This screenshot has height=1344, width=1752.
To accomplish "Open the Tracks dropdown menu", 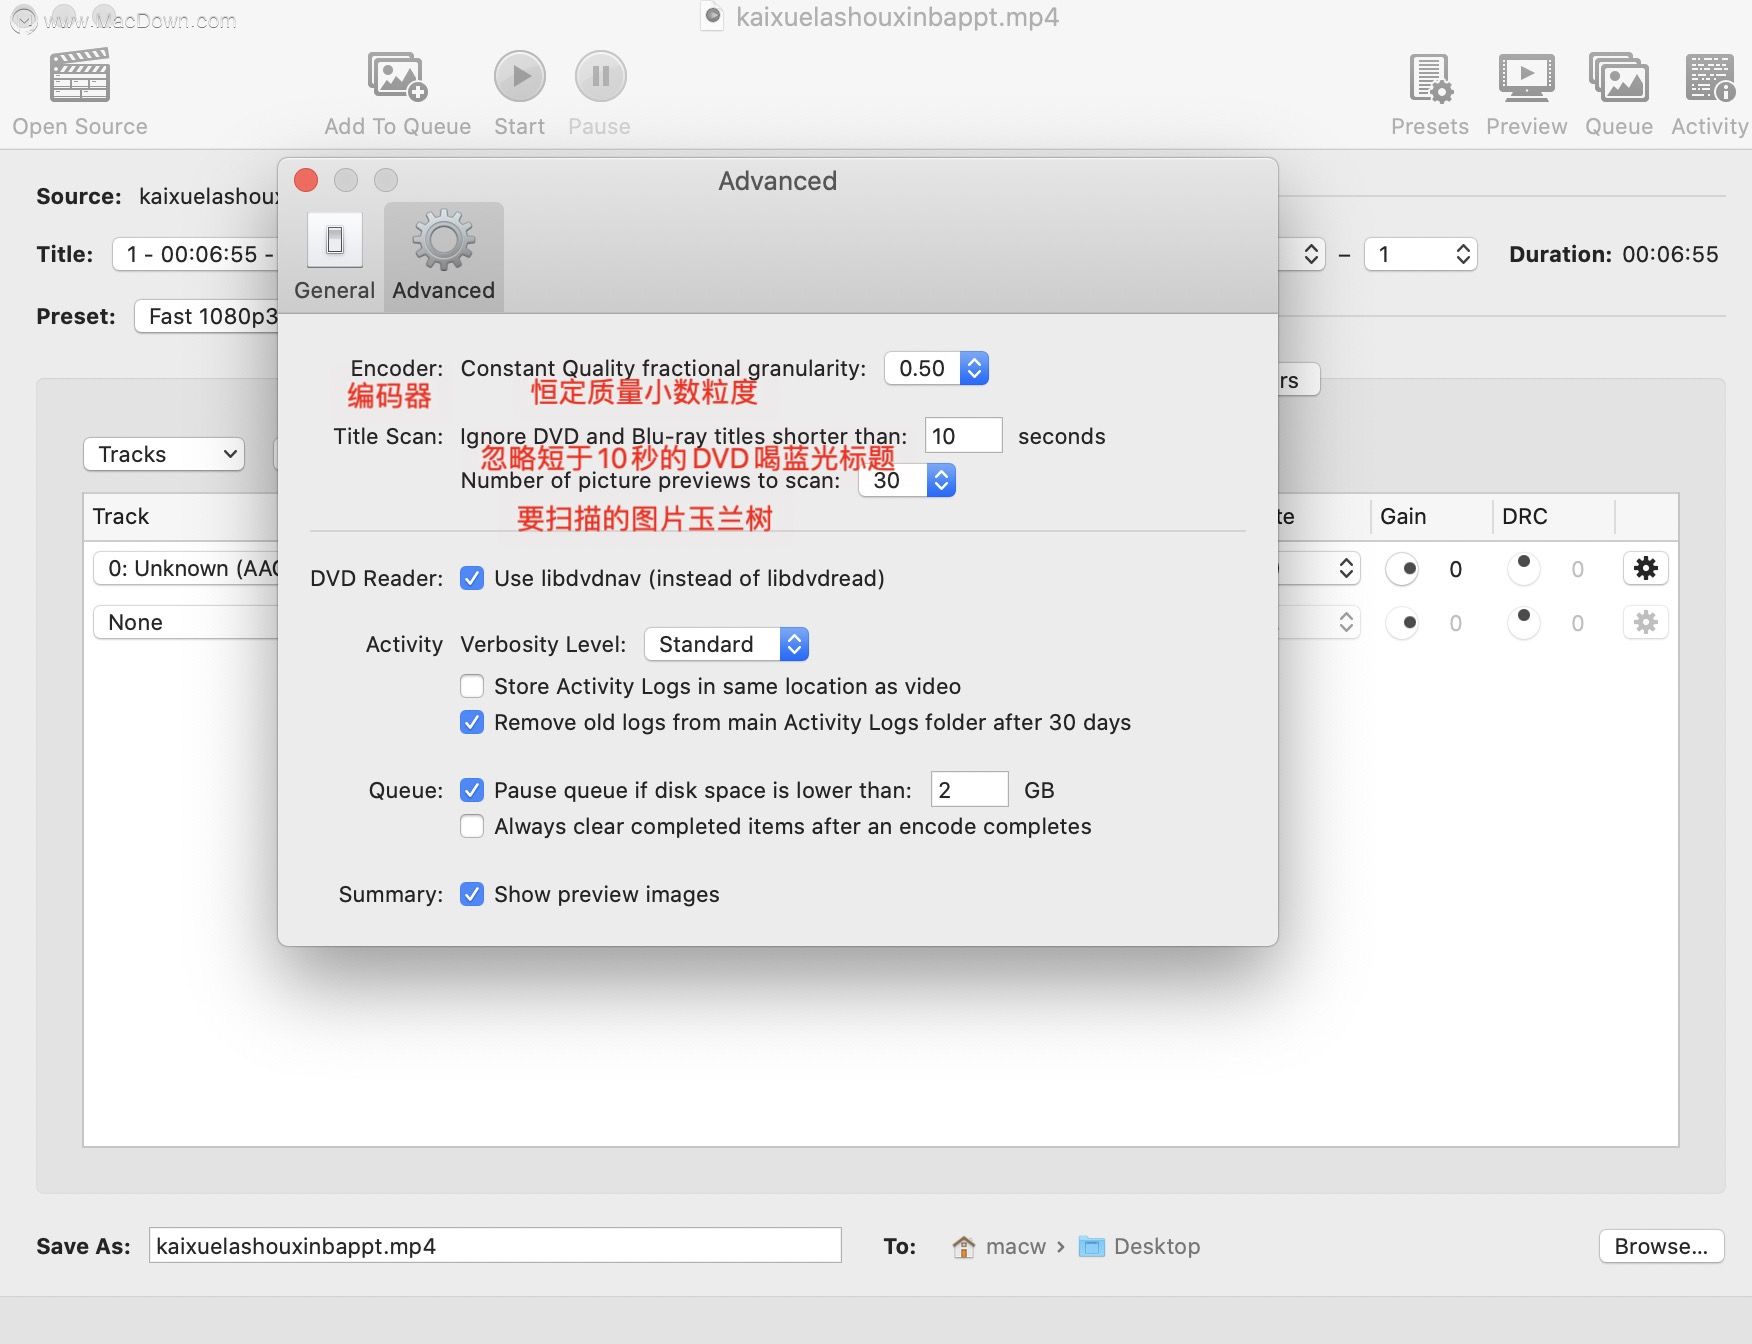I will coord(164,454).
